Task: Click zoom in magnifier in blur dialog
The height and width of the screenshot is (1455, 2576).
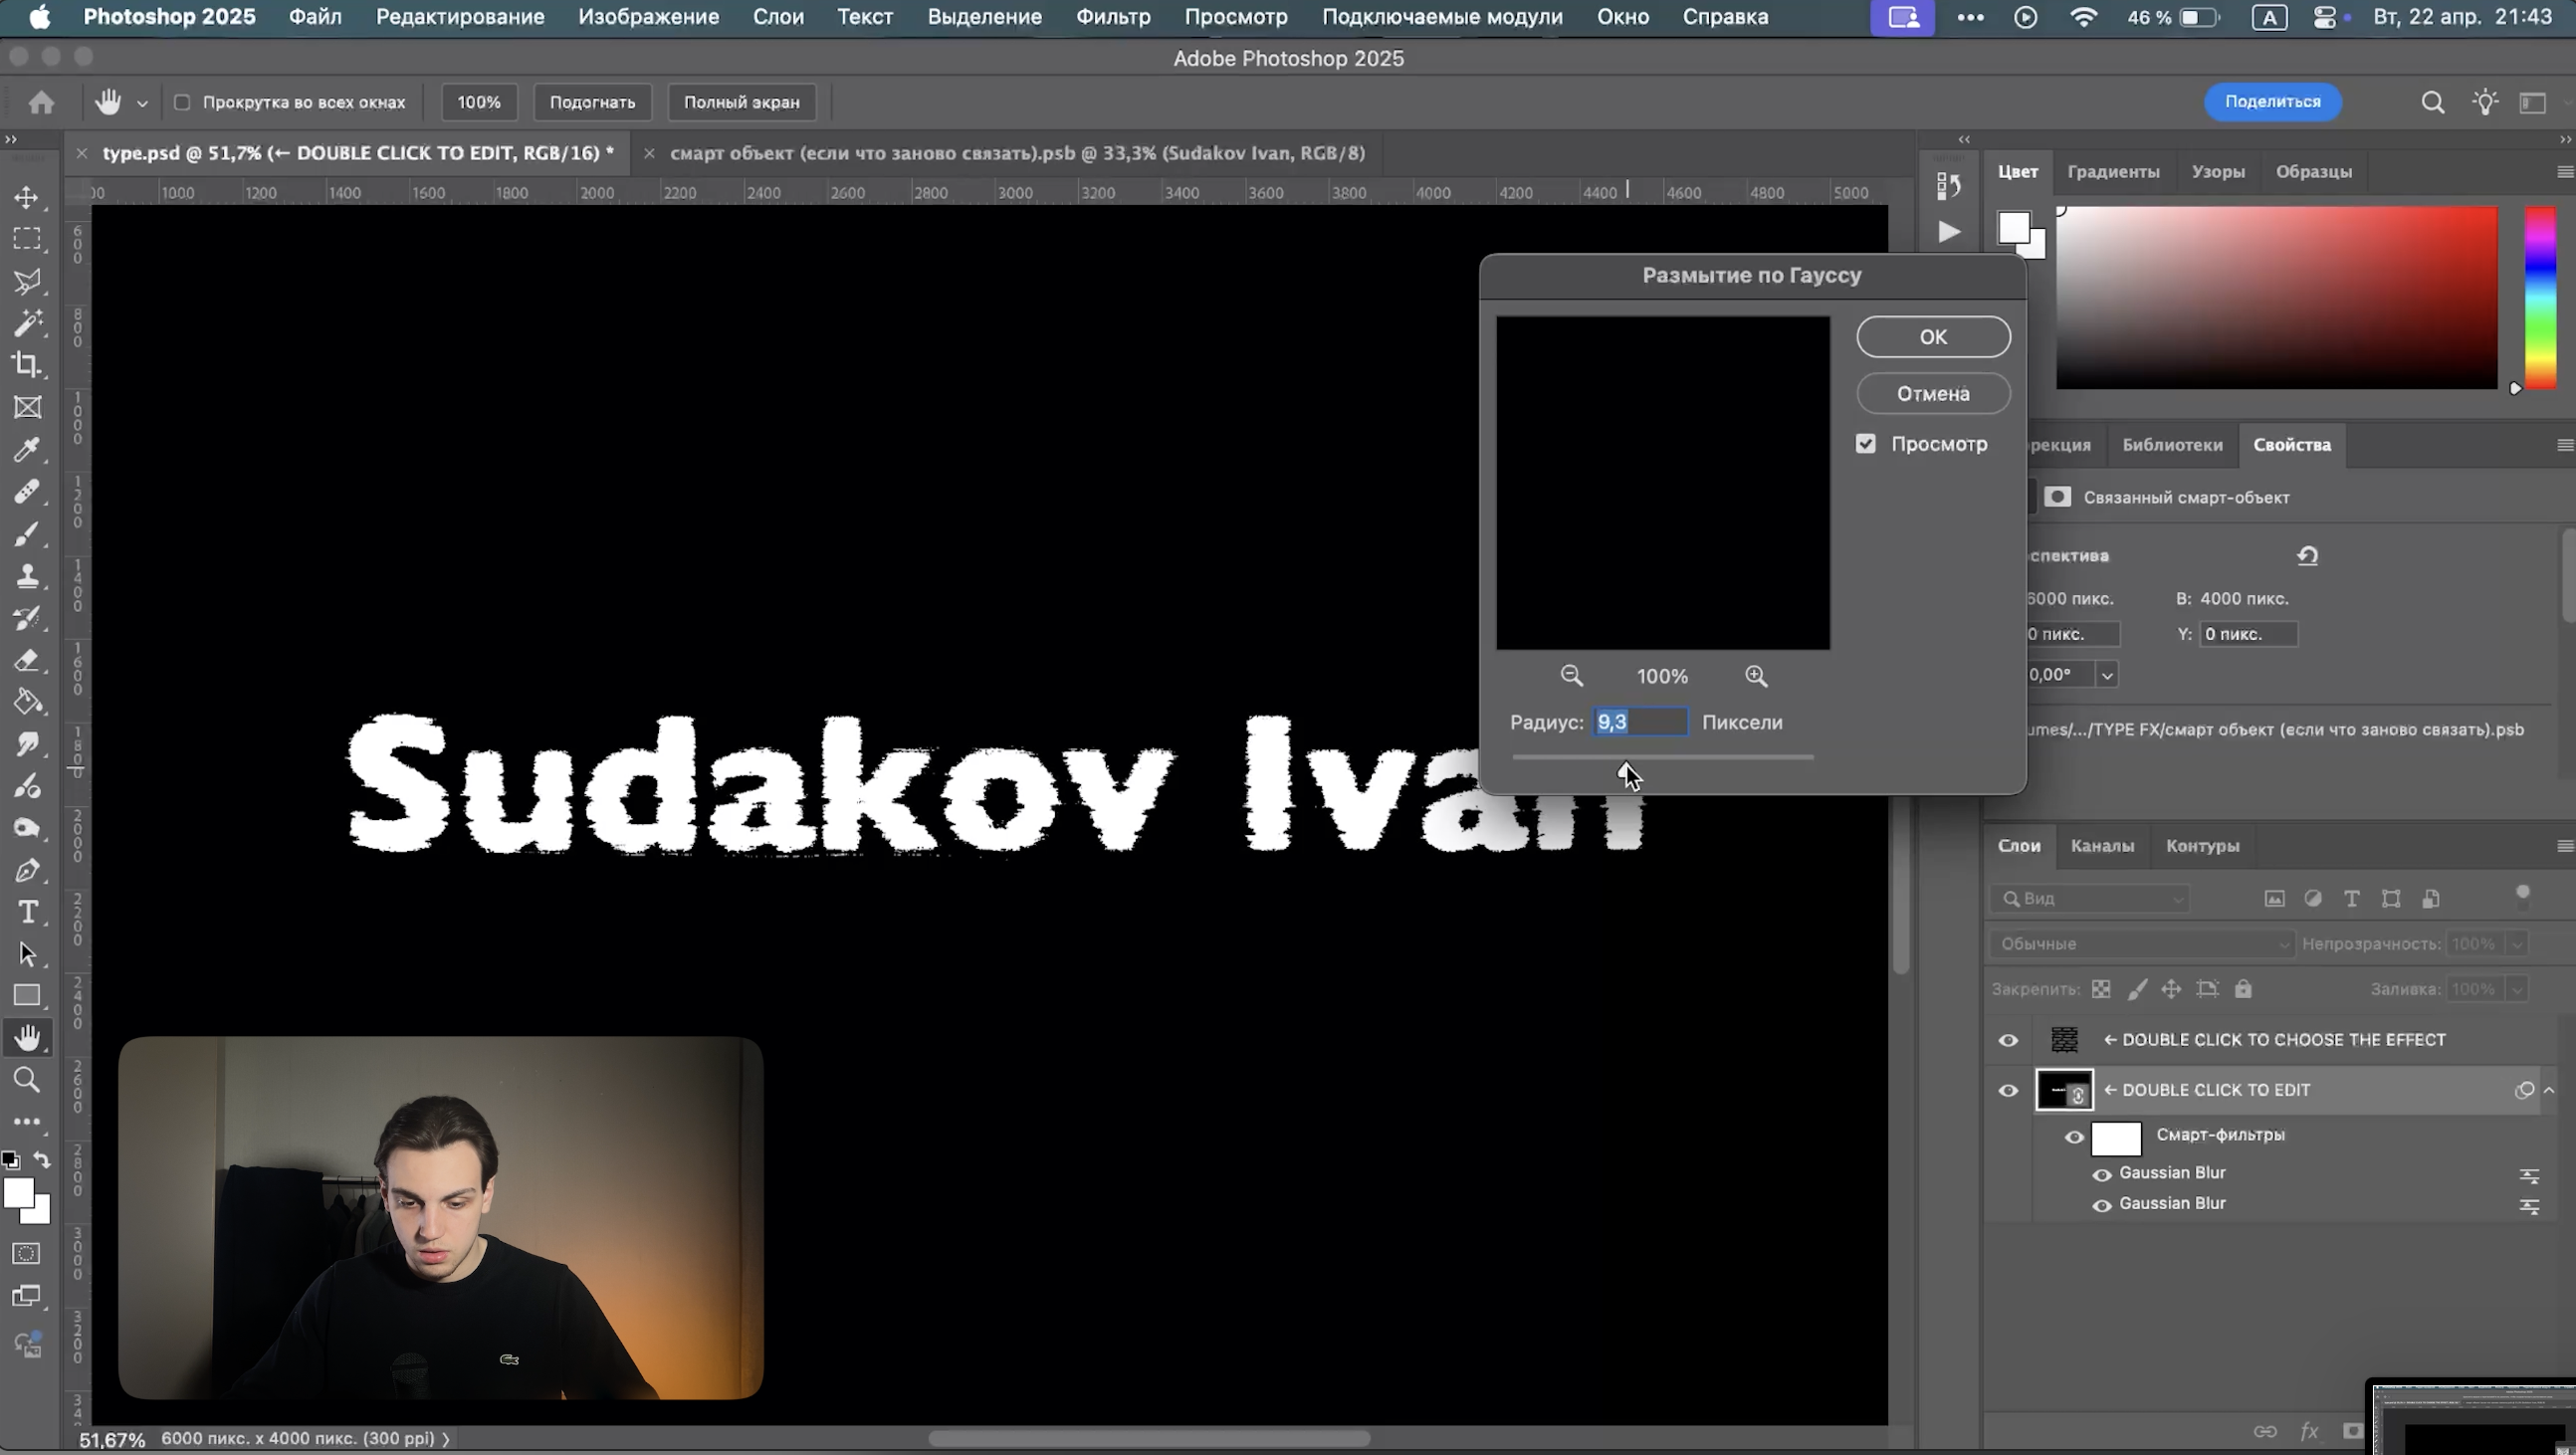Action: 1756,677
